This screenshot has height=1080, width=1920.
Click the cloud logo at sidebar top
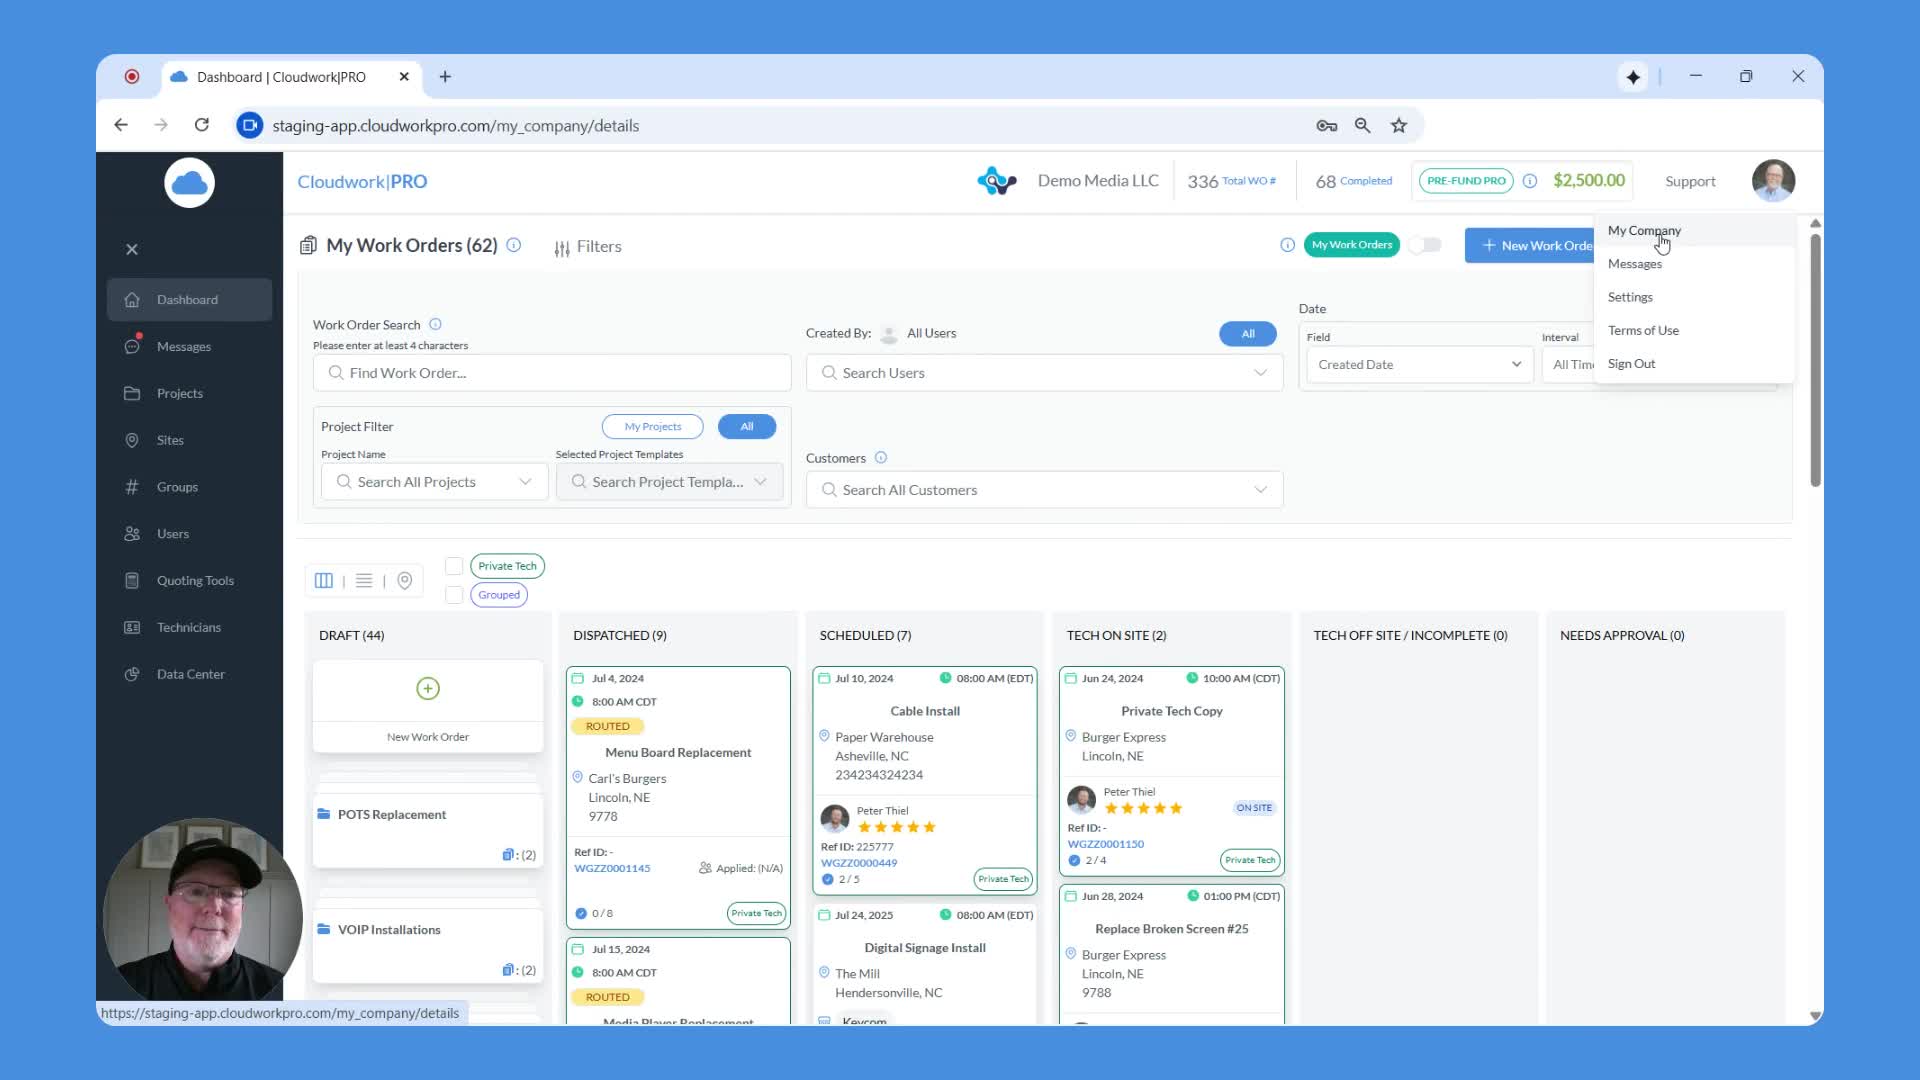click(x=189, y=183)
